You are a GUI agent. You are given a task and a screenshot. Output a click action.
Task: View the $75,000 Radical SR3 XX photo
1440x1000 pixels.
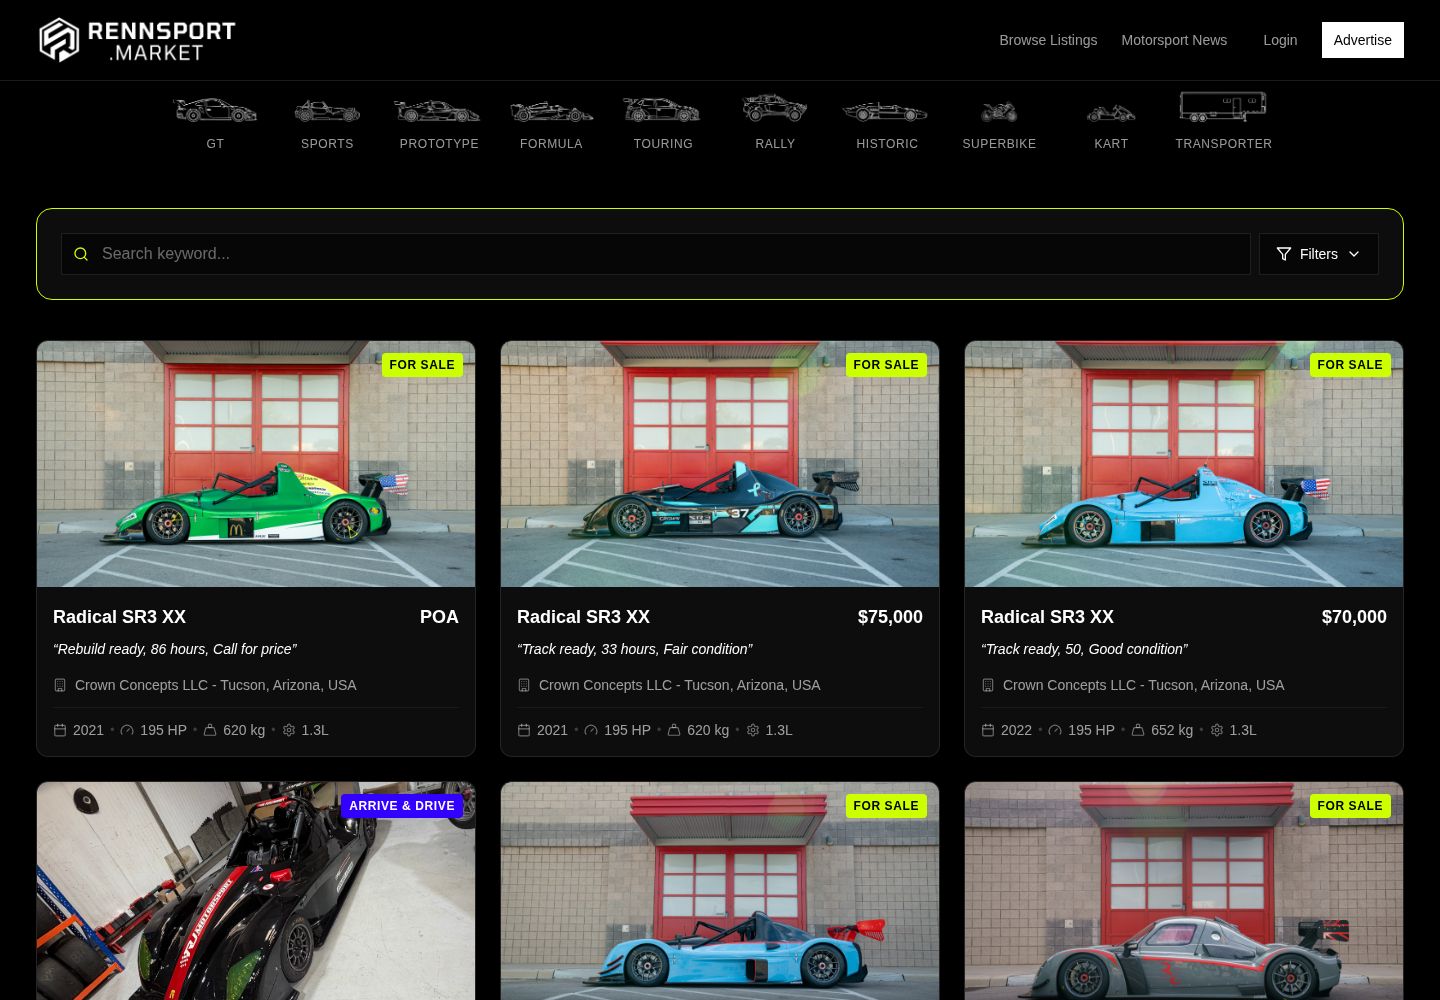click(x=720, y=464)
